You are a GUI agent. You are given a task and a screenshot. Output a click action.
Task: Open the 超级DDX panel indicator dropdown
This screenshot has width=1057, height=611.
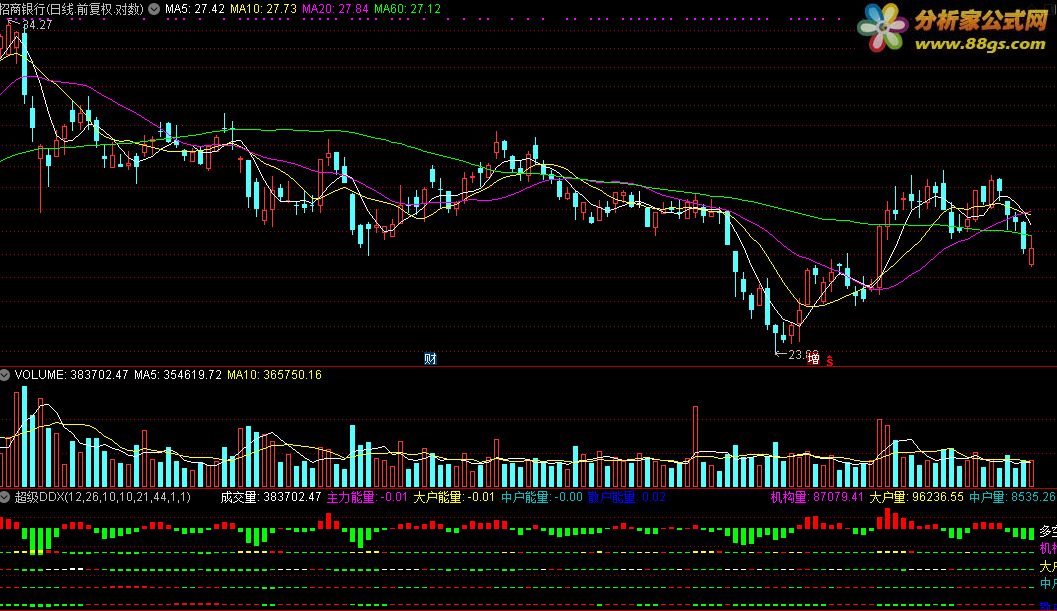(x=5, y=497)
